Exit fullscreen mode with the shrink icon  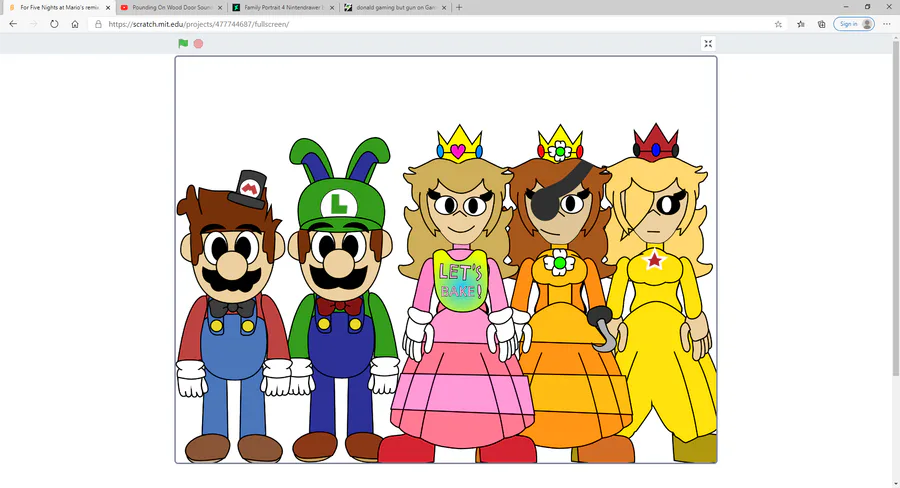(708, 44)
